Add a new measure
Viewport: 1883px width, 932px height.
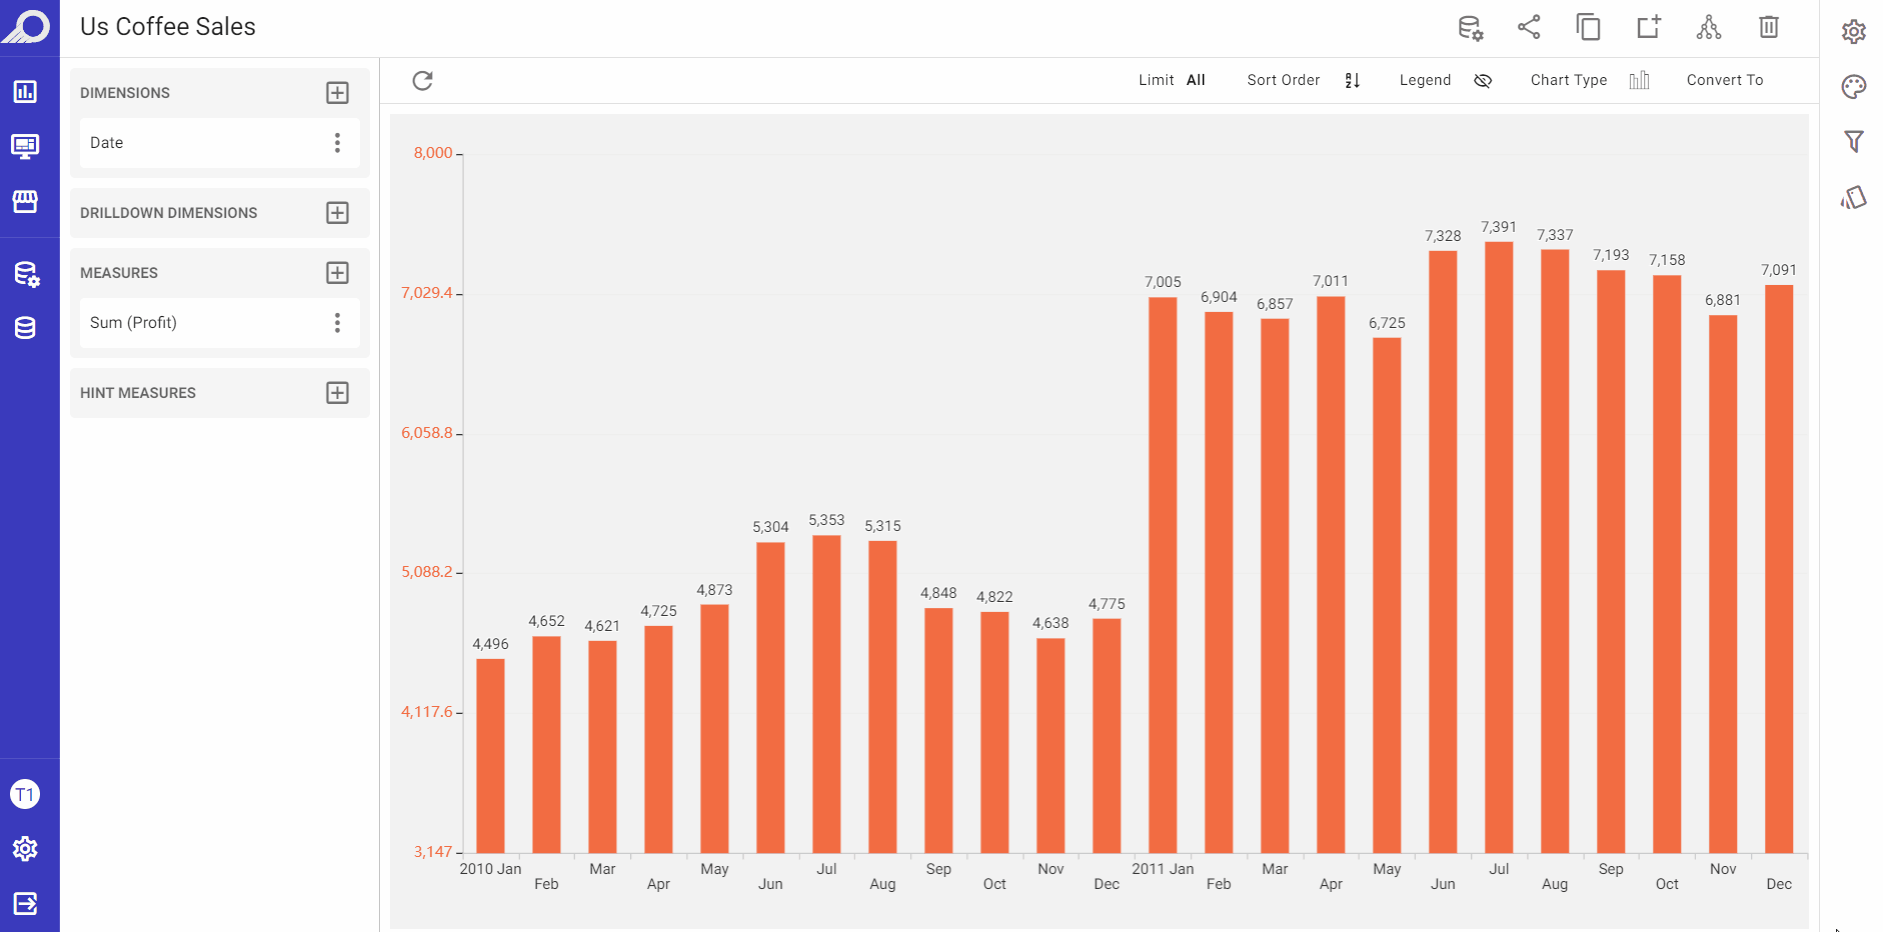(x=338, y=273)
